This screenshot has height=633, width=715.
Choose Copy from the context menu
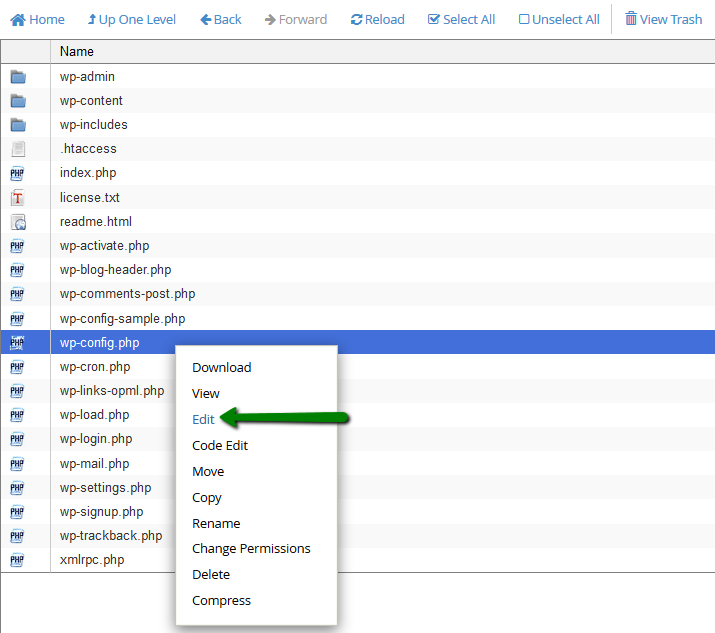point(207,498)
